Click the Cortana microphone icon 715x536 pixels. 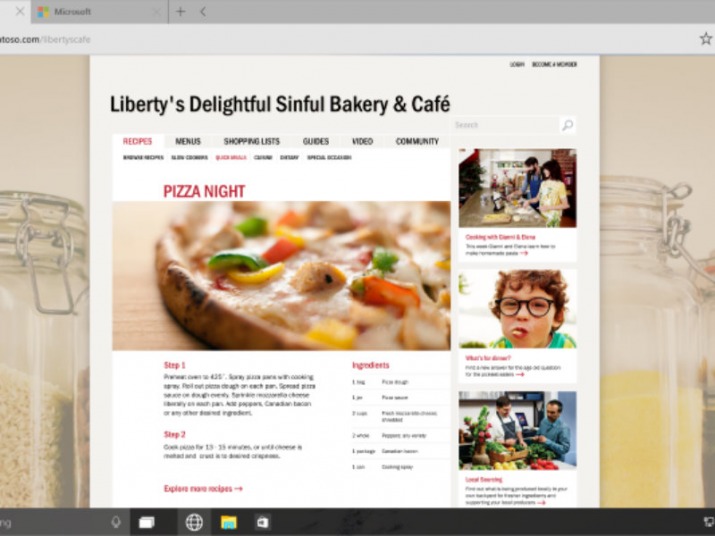[116, 522]
